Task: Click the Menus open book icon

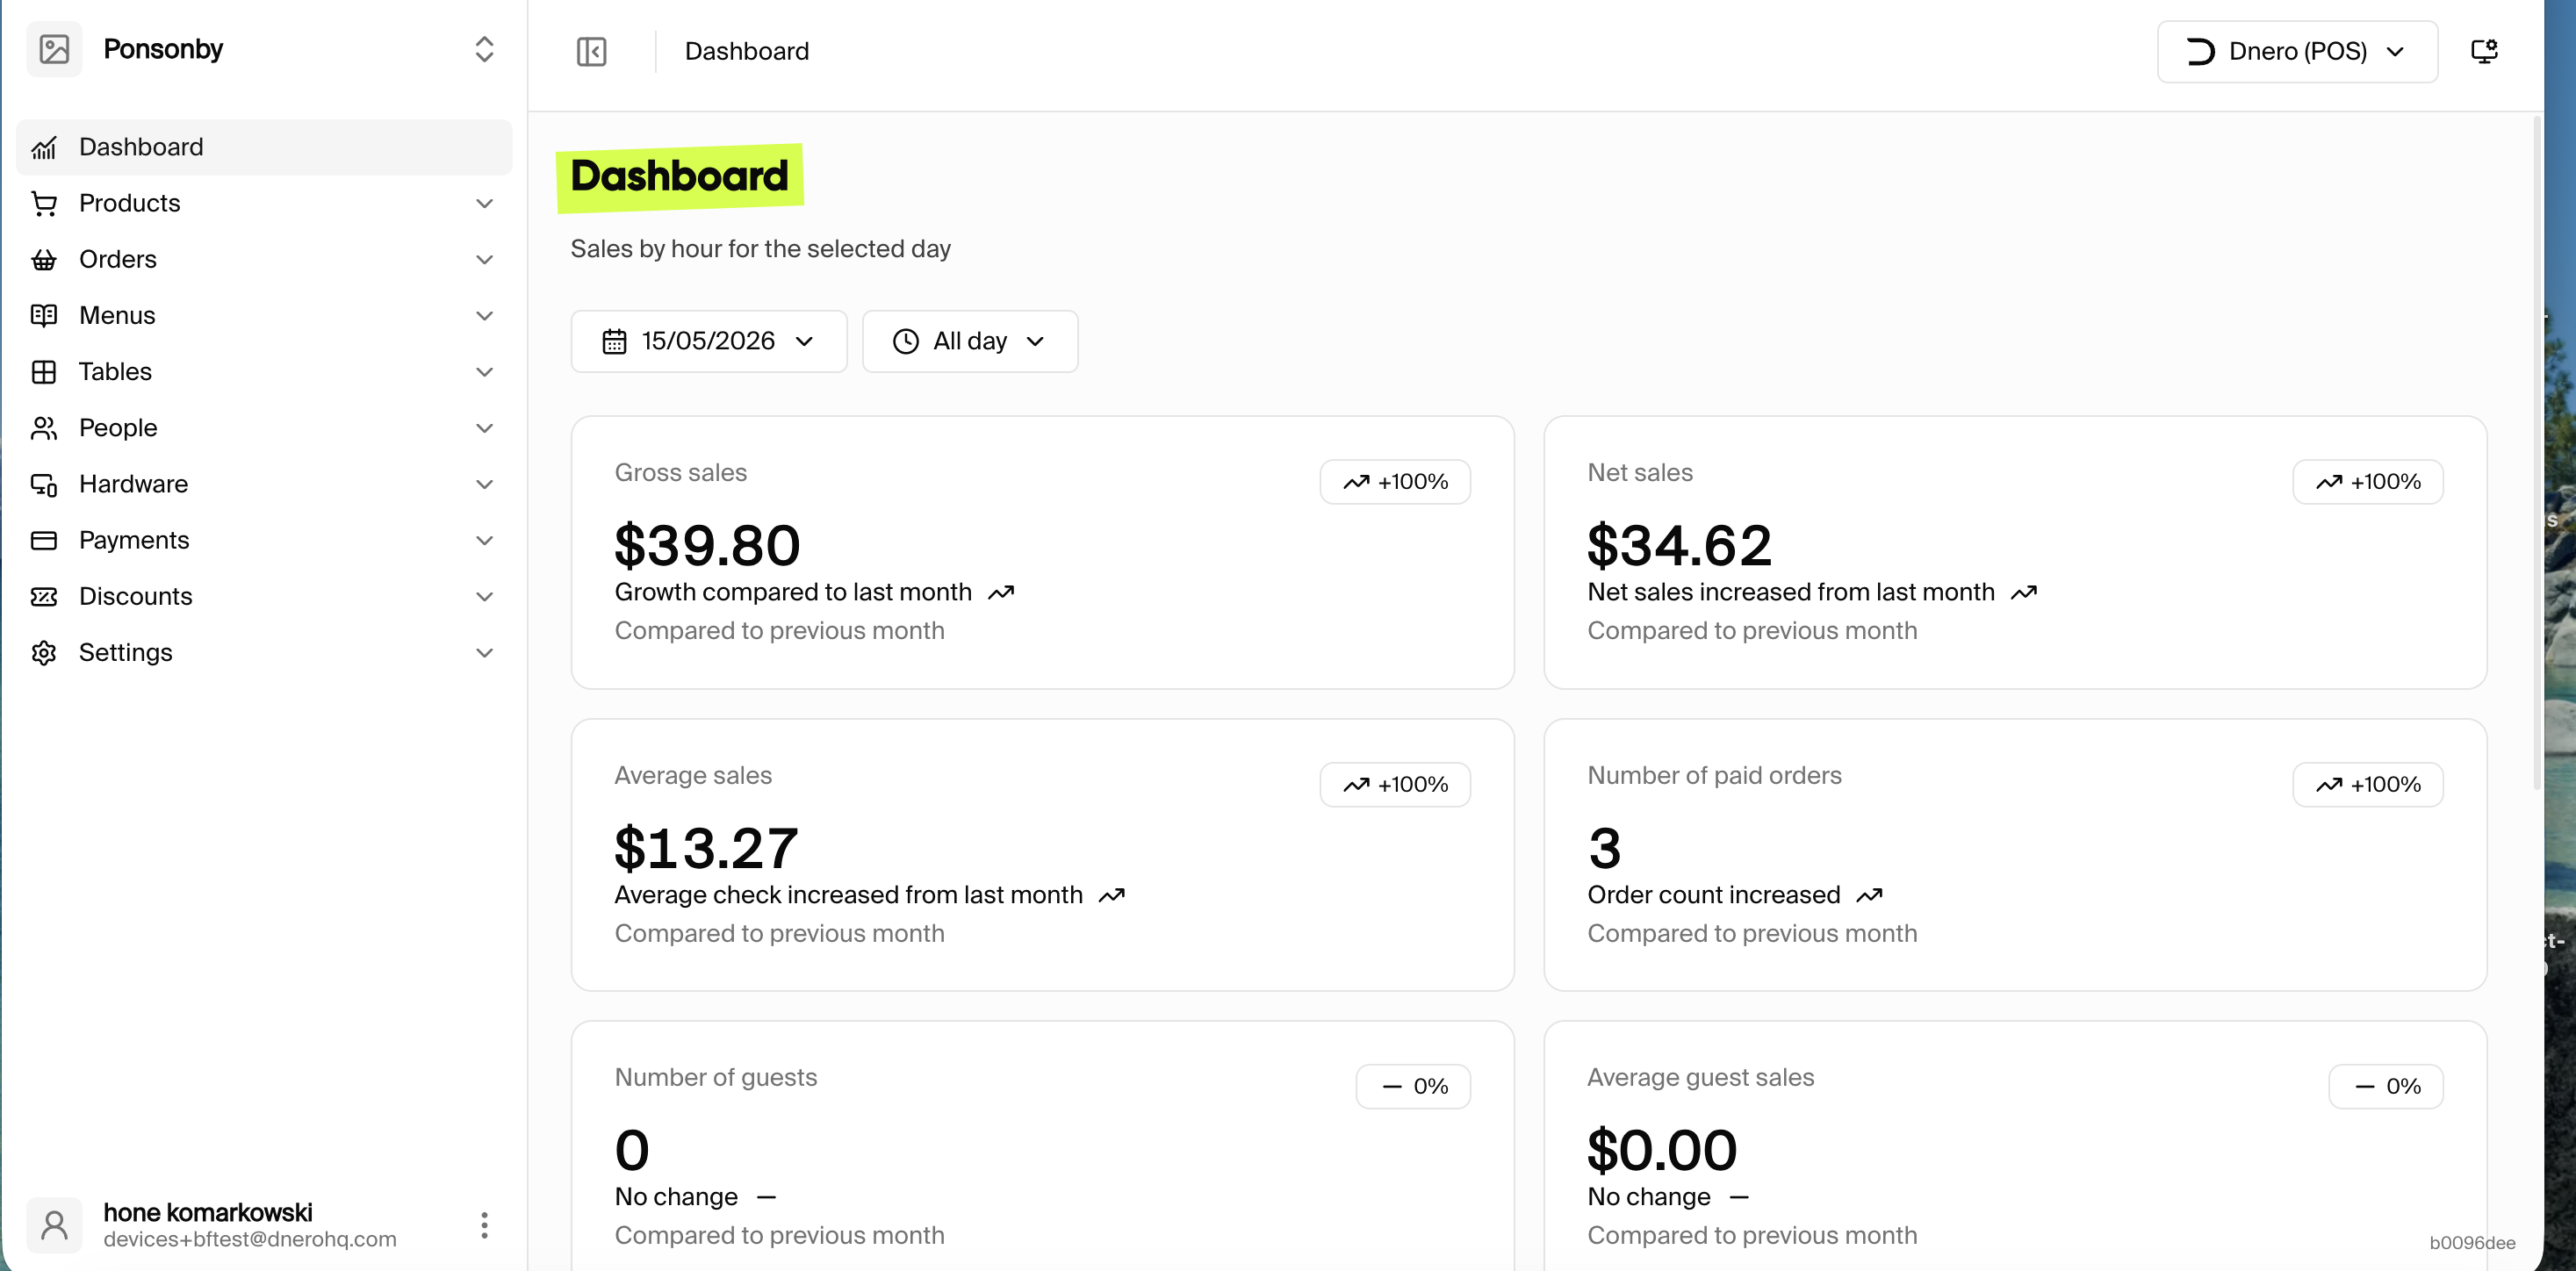Action: coord(44,316)
